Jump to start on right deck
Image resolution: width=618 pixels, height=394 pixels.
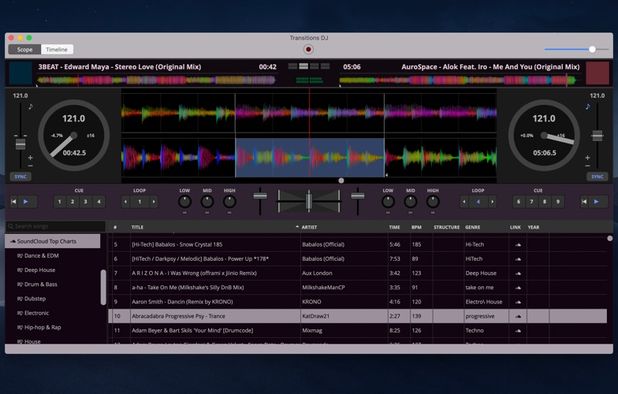click(584, 202)
